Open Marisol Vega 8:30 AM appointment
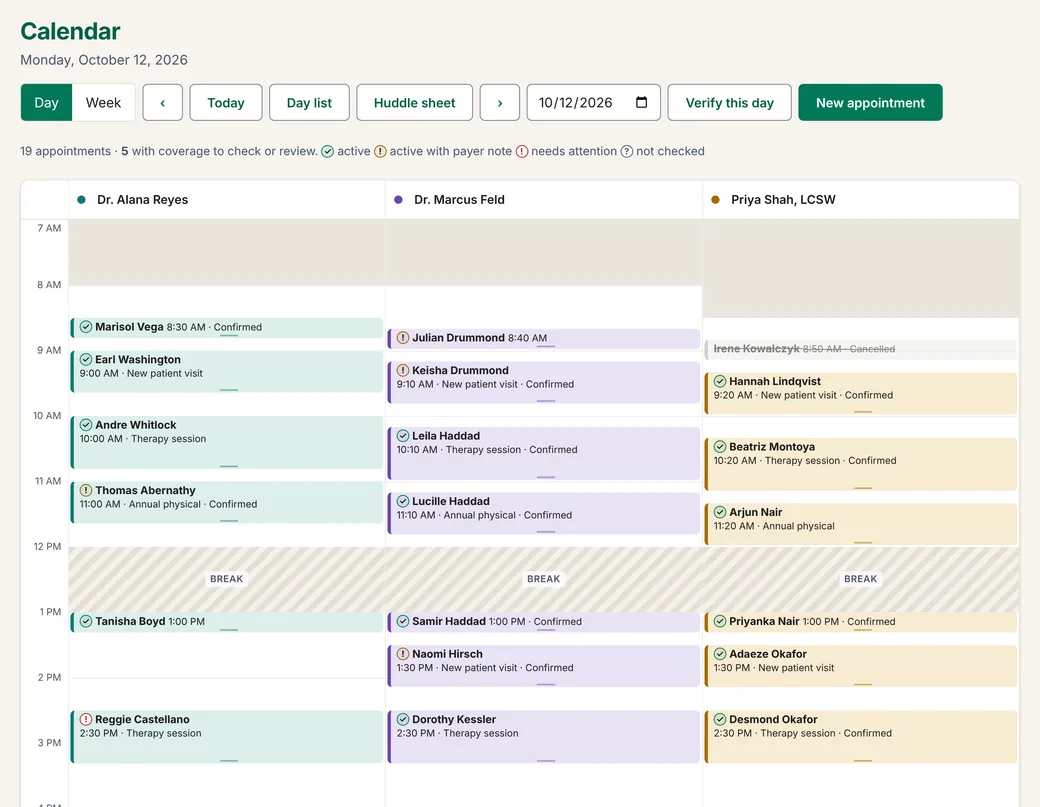Viewport: 1040px width, 807px height. click(227, 328)
